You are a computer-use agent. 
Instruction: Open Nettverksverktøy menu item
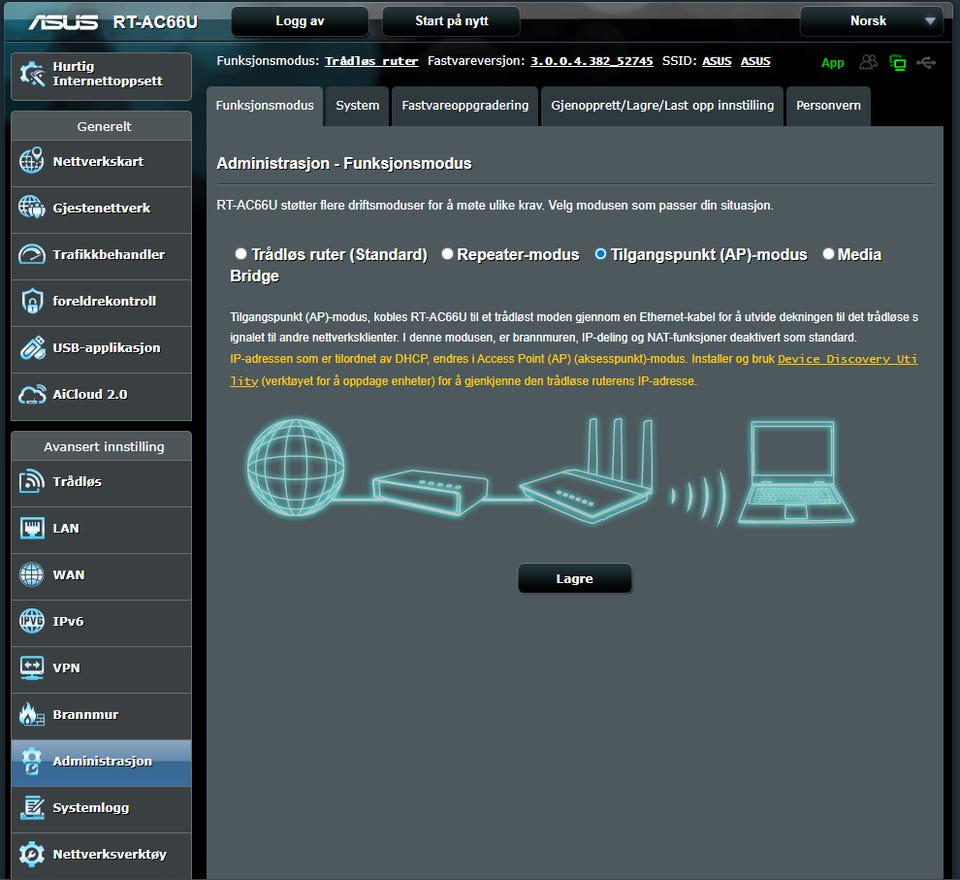click(102, 854)
